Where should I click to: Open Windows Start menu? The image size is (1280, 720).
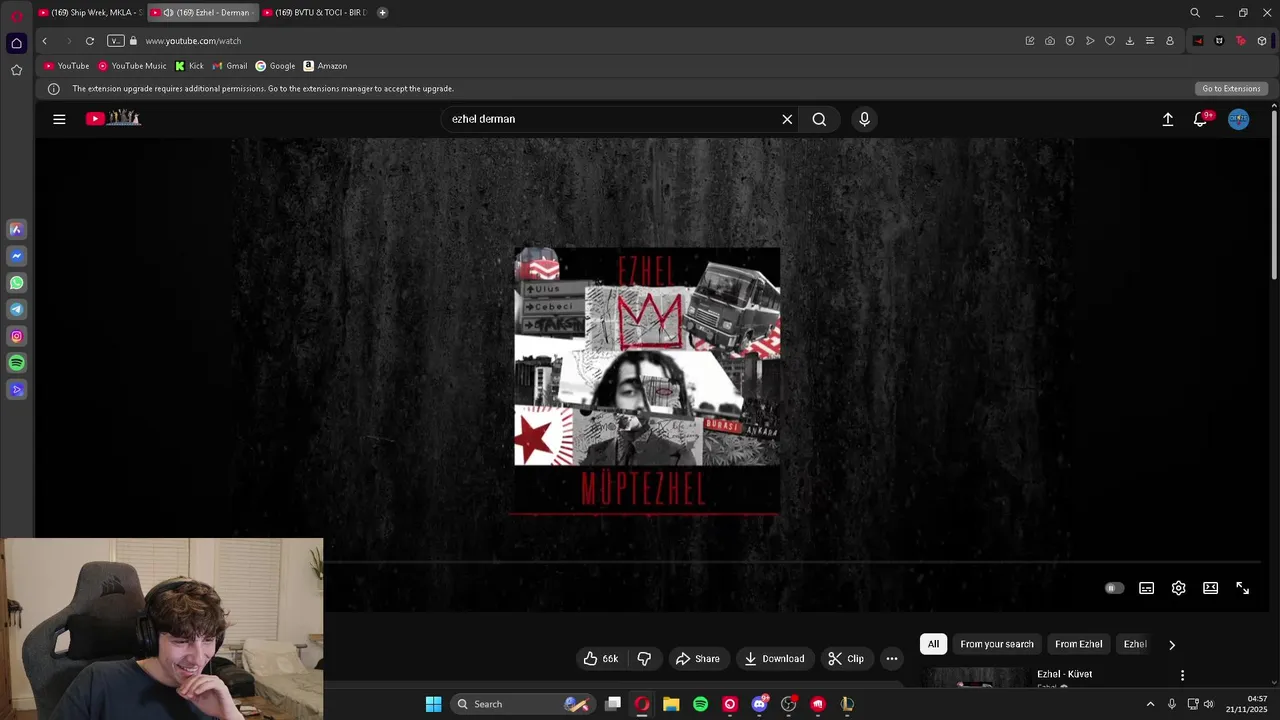click(x=433, y=704)
